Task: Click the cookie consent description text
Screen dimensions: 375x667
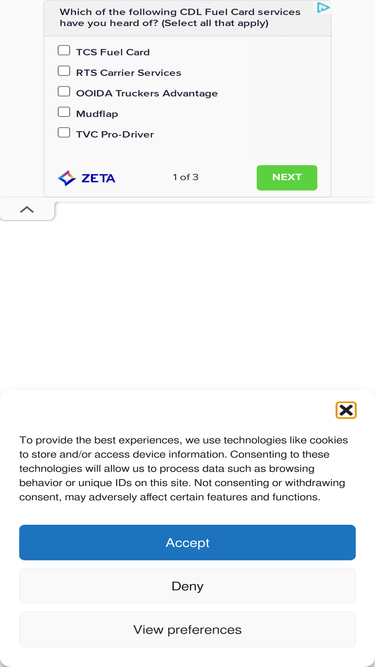Action: [184, 468]
